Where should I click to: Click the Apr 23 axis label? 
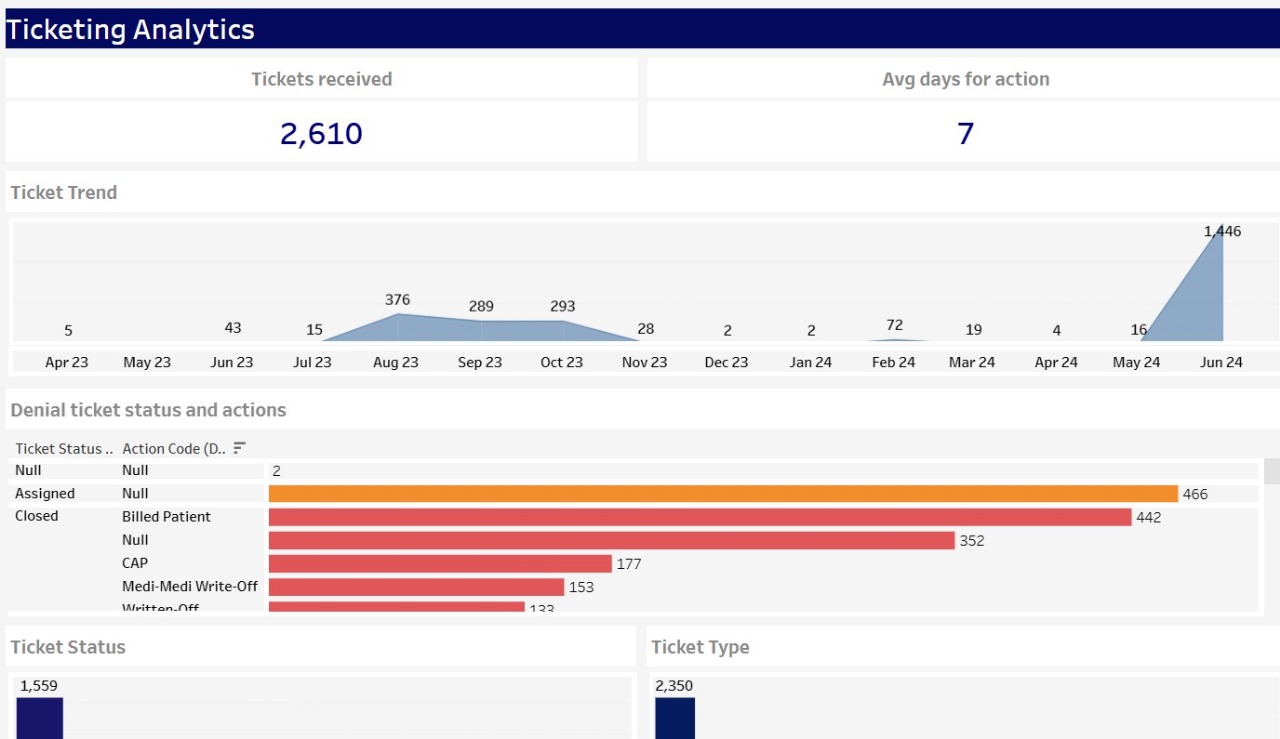pos(66,362)
